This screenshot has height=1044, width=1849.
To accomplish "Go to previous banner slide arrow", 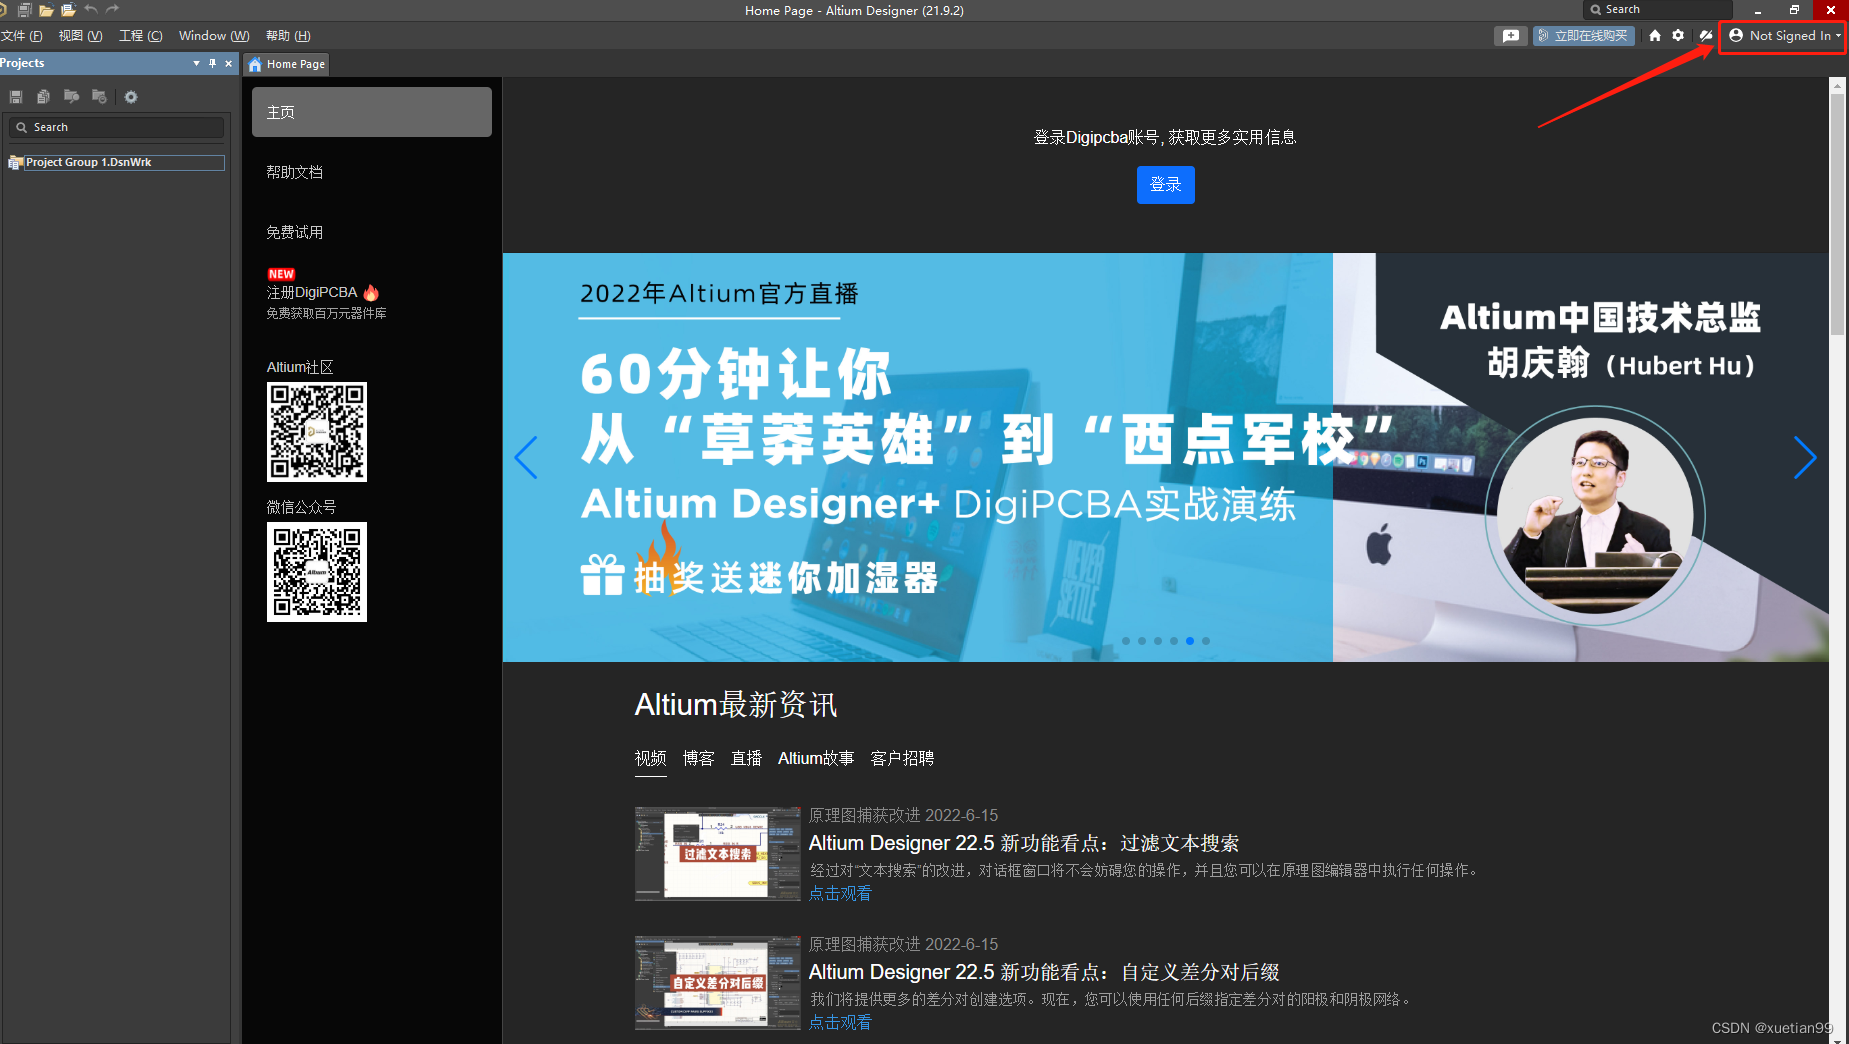I will pyautogui.click(x=526, y=458).
